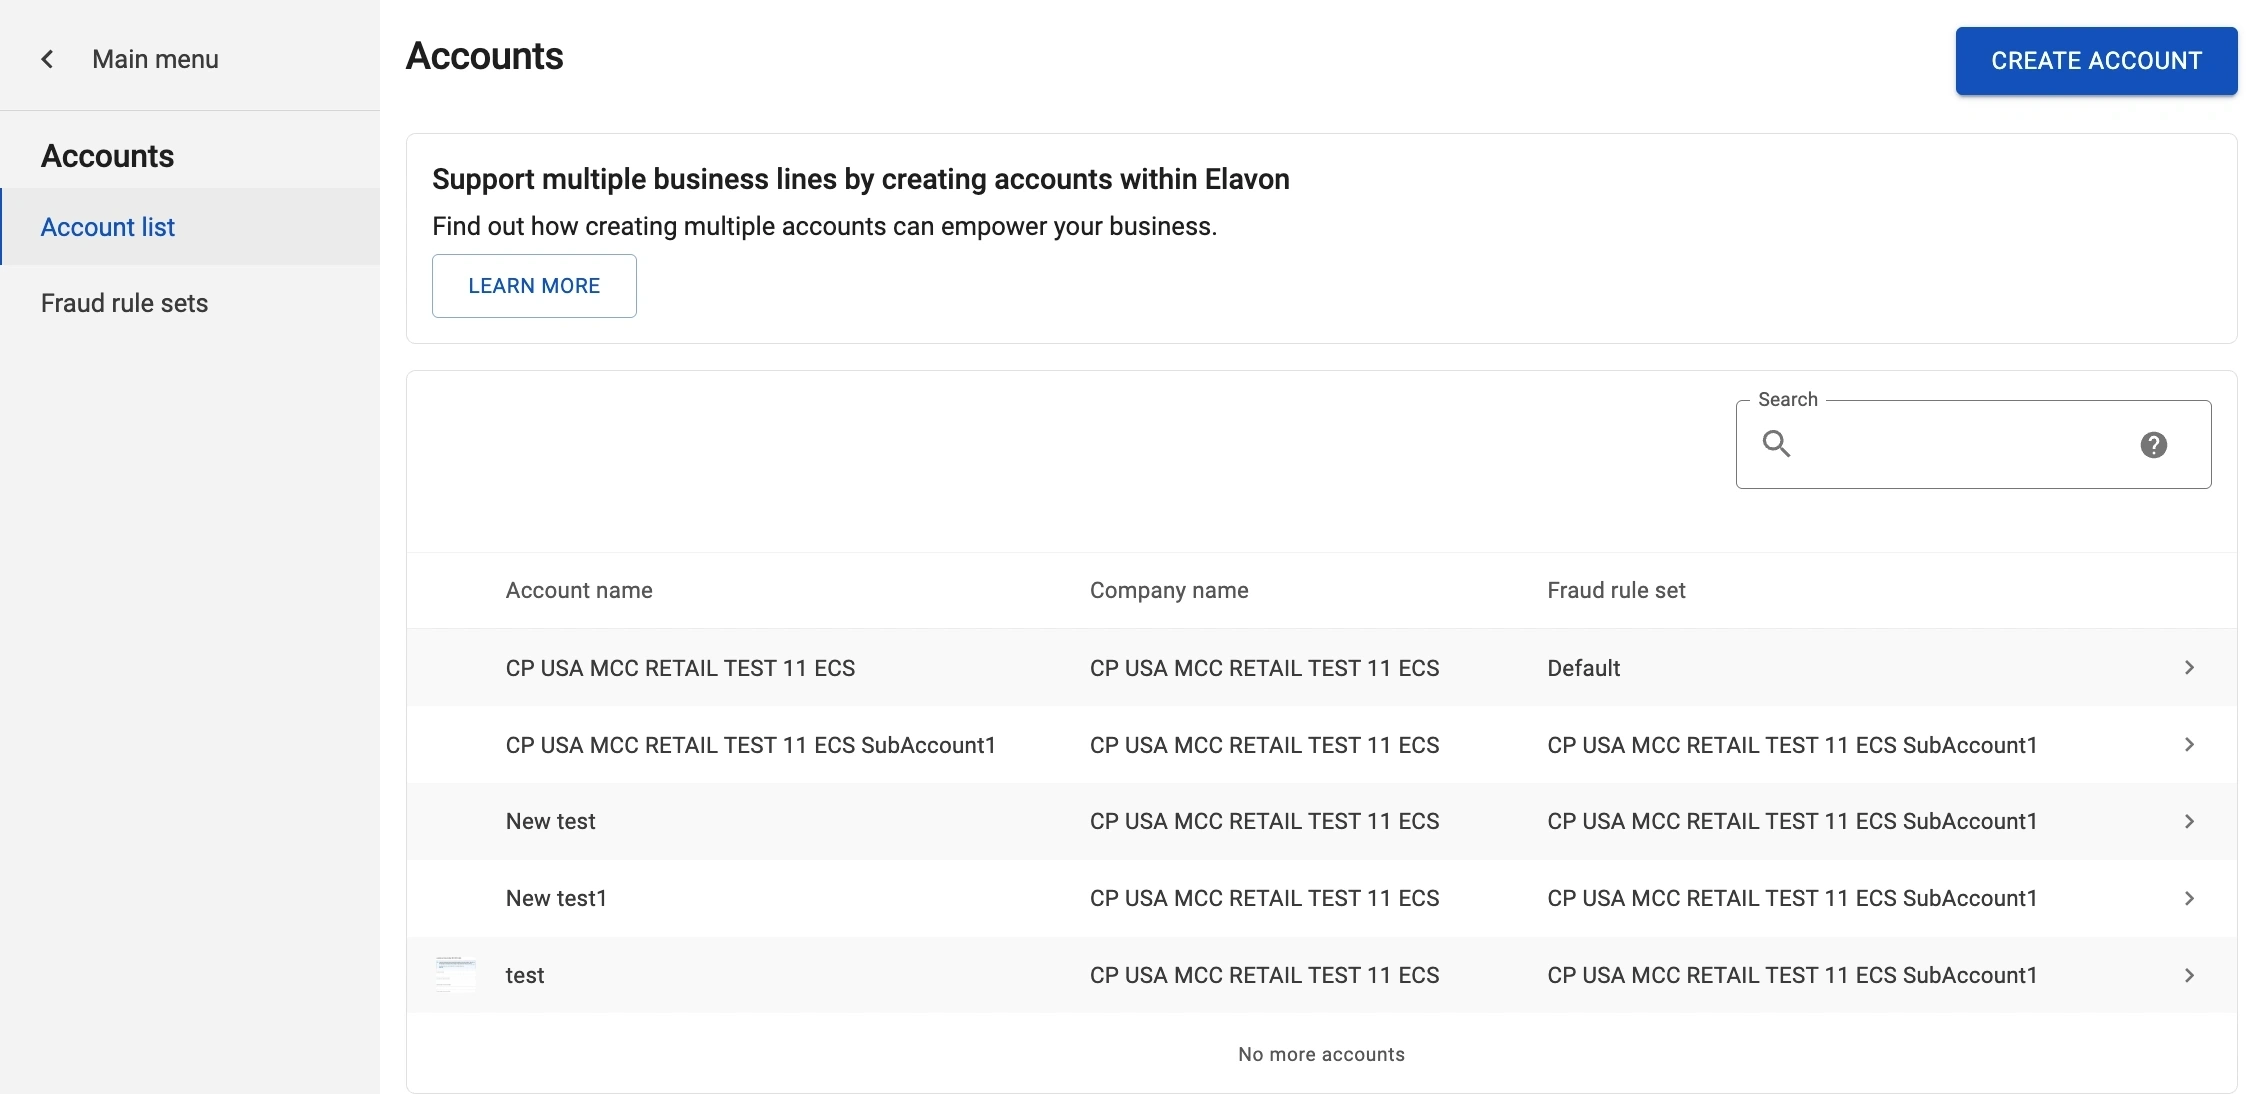Click the Default fraud rule set cell
This screenshot has width=2246, height=1094.
point(1583,668)
